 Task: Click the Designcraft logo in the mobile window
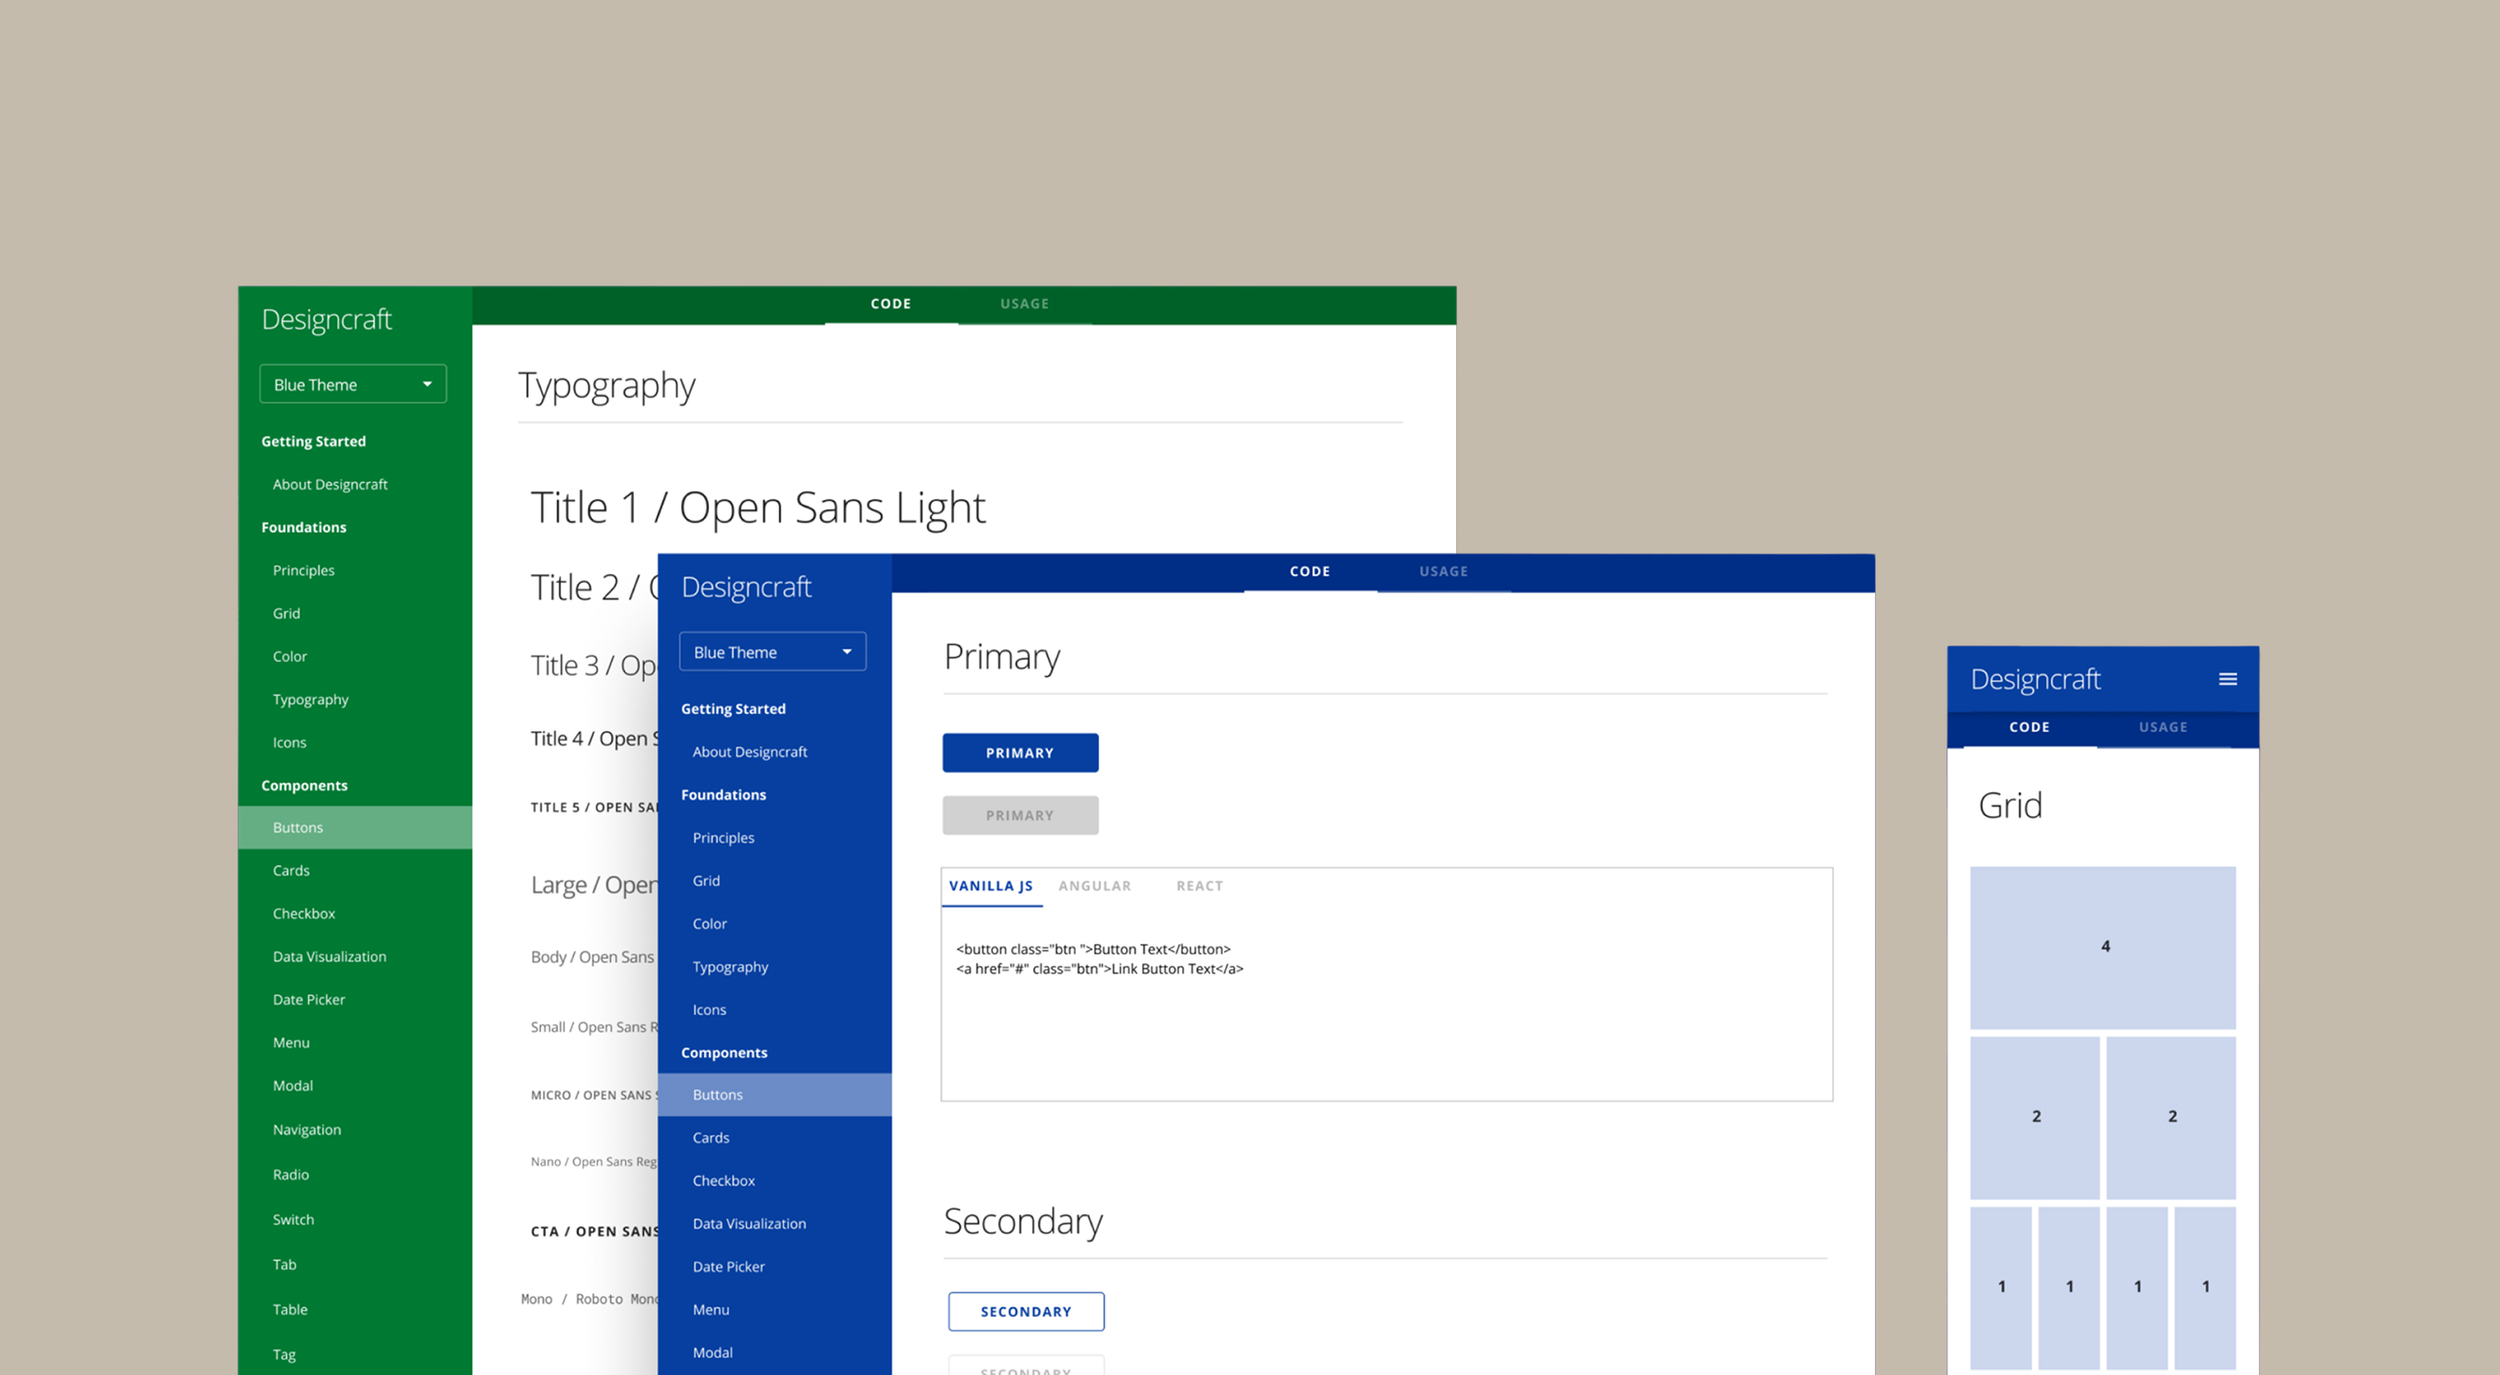(x=2035, y=680)
